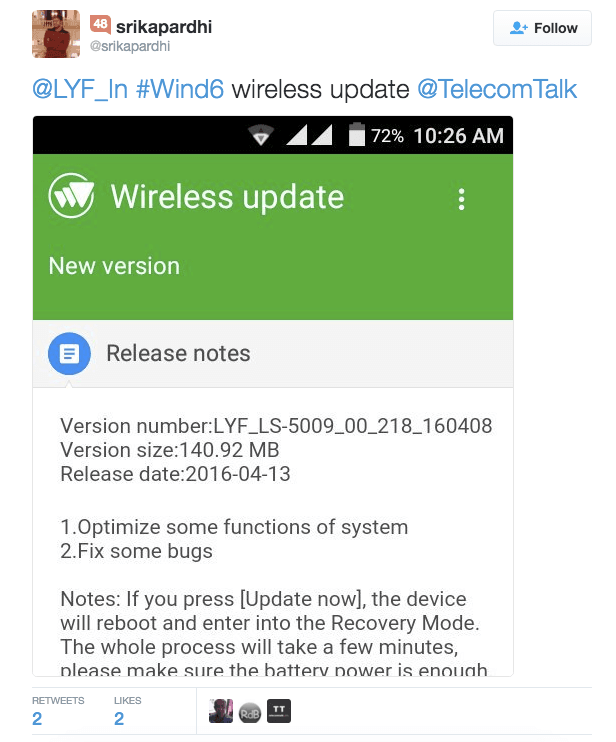Click the battery status icon
This screenshot has height=742, width=616.
coord(357,134)
